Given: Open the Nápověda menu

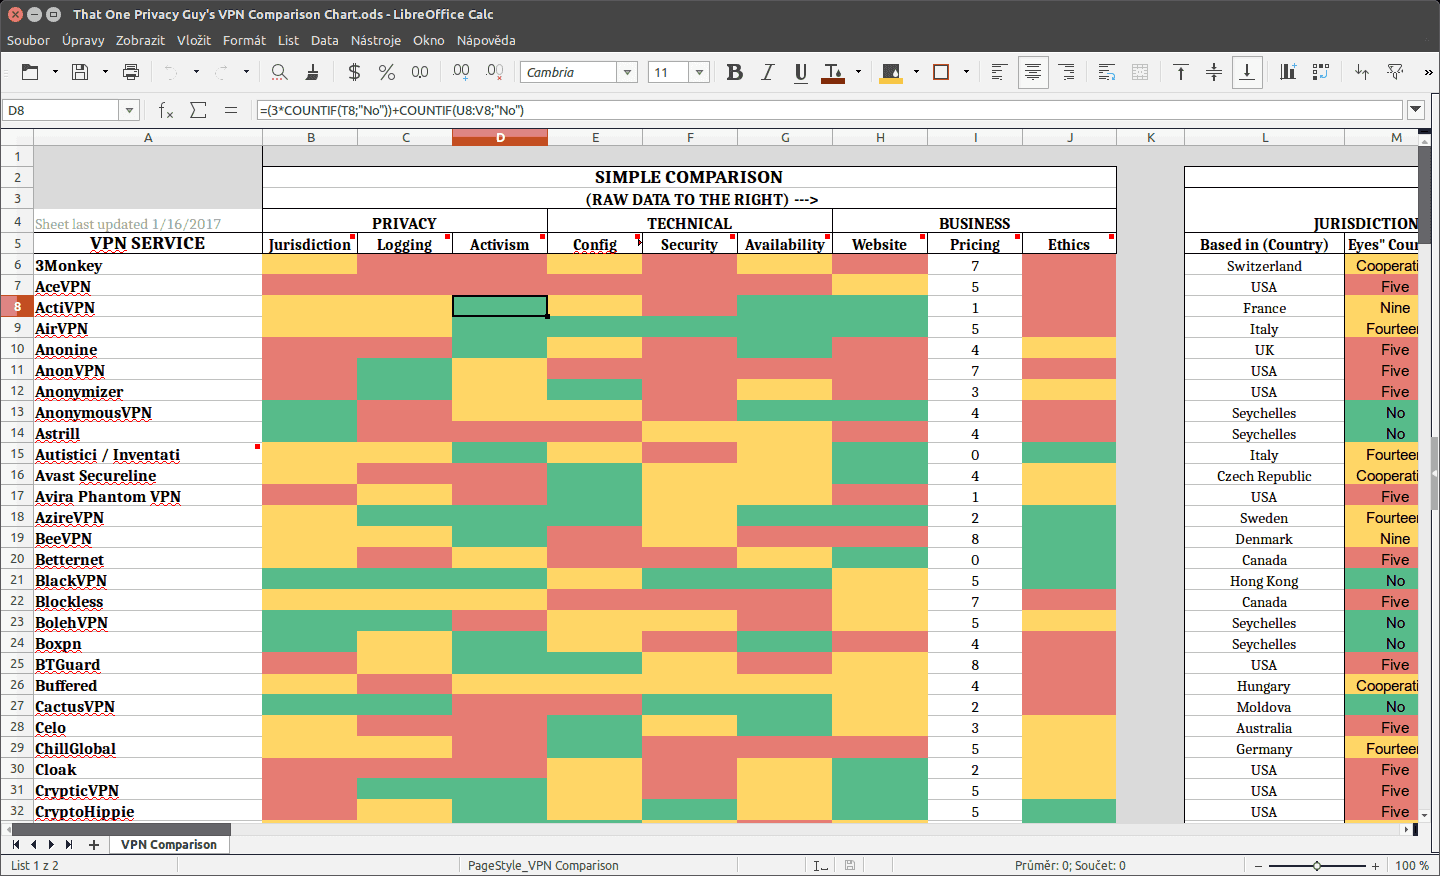Looking at the screenshot, I should point(486,40).
